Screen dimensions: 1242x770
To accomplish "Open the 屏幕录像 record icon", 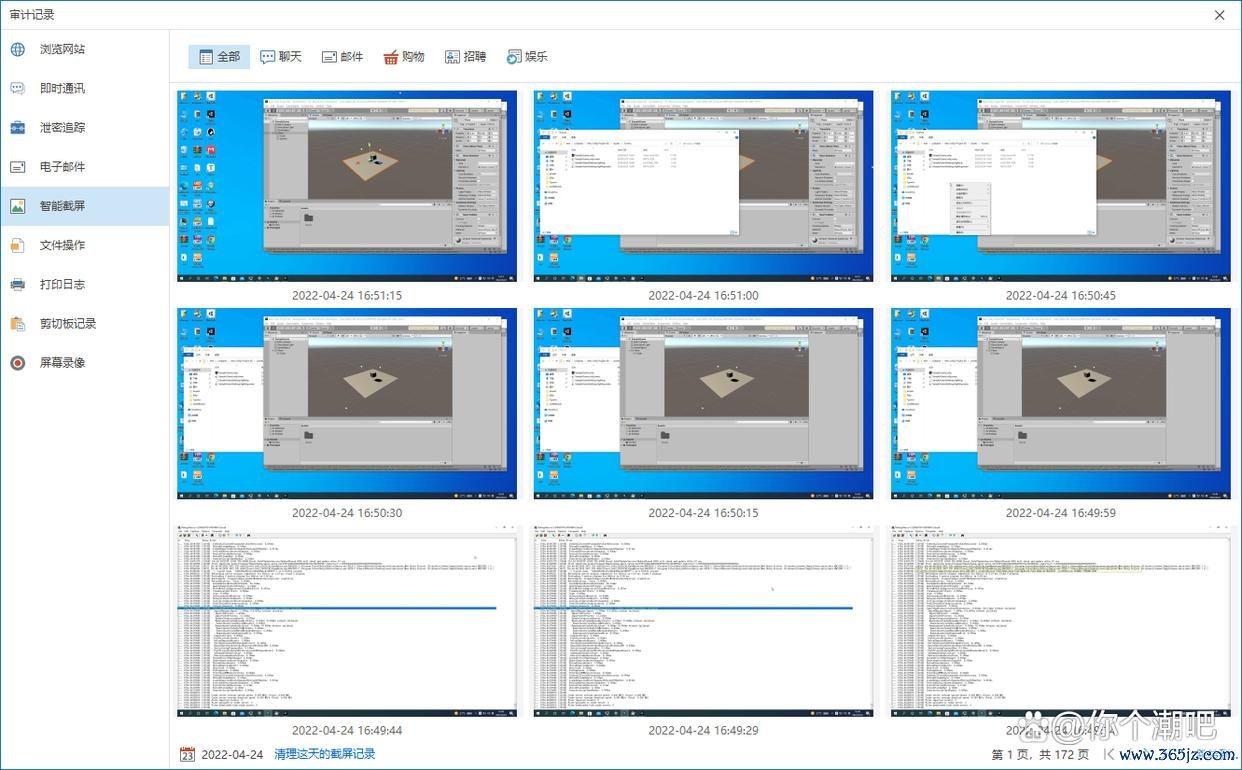I will click(18, 363).
